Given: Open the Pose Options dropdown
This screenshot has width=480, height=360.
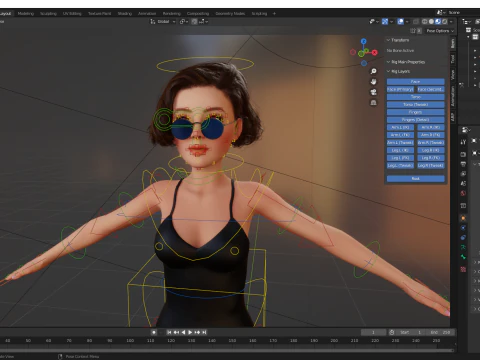Looking at the screenshot, I should pos(440,31).
